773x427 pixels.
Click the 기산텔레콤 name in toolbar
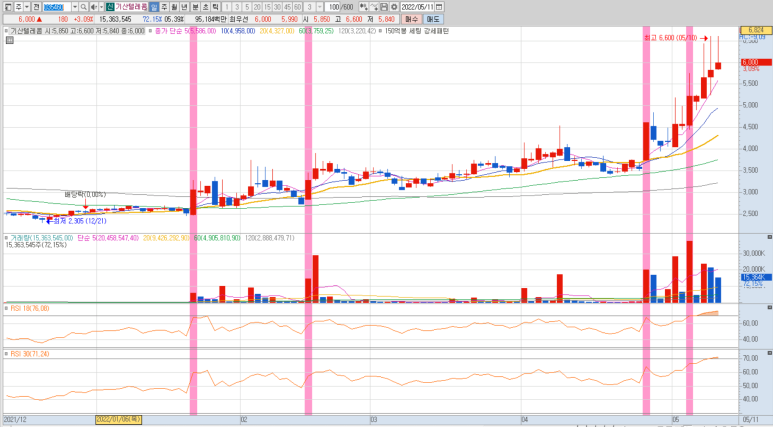[131, 7]
